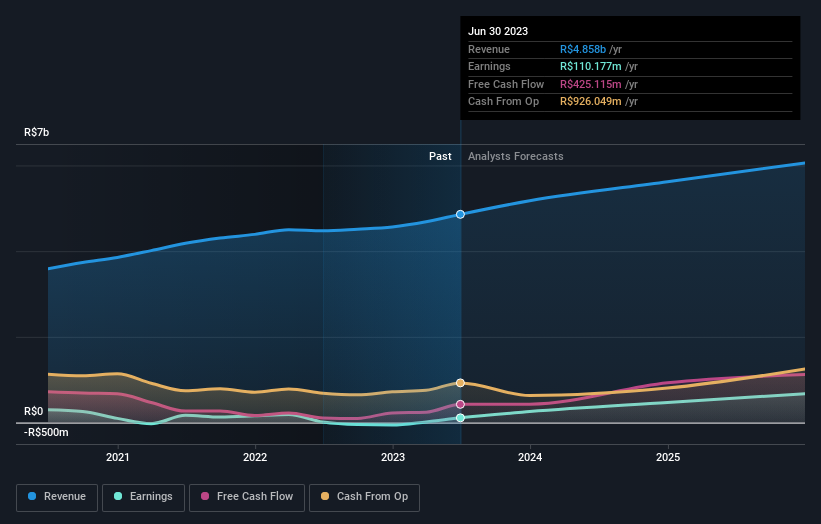The image size is (821, 524).
Task: Click the -R$500m y-axis label
Action: pos(46,432)
